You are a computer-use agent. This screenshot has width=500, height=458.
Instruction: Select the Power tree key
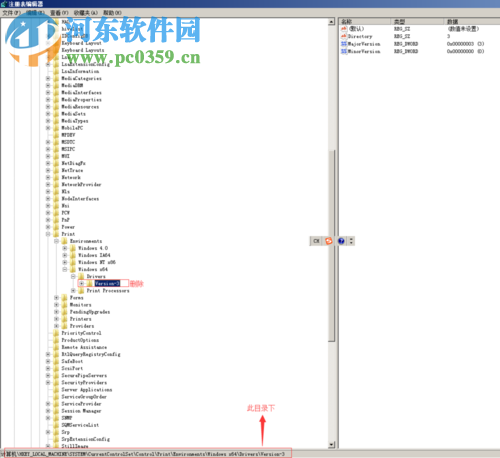tap(68, 227)
